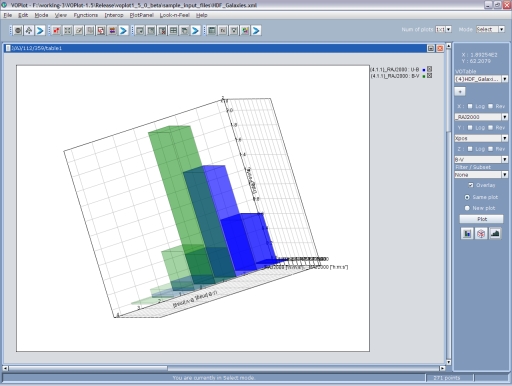Viewport: 512px width, 386px height.
Task: Click the pencil edit toolbar icon
Action: click(79, 31)
